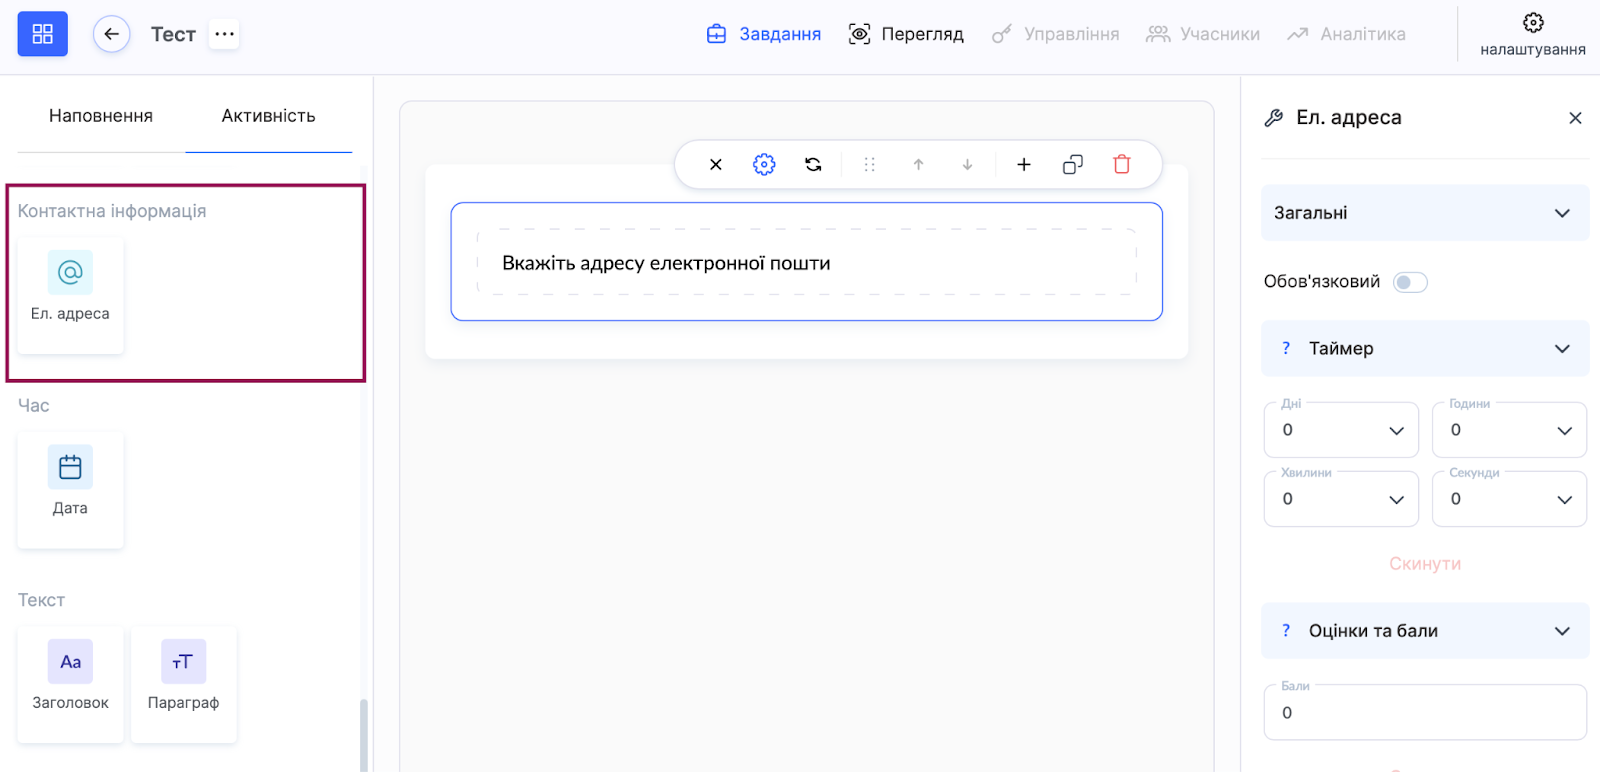Collapse the Загальні section
This screenshot has height=772, width=1600.
point(1425,213)
